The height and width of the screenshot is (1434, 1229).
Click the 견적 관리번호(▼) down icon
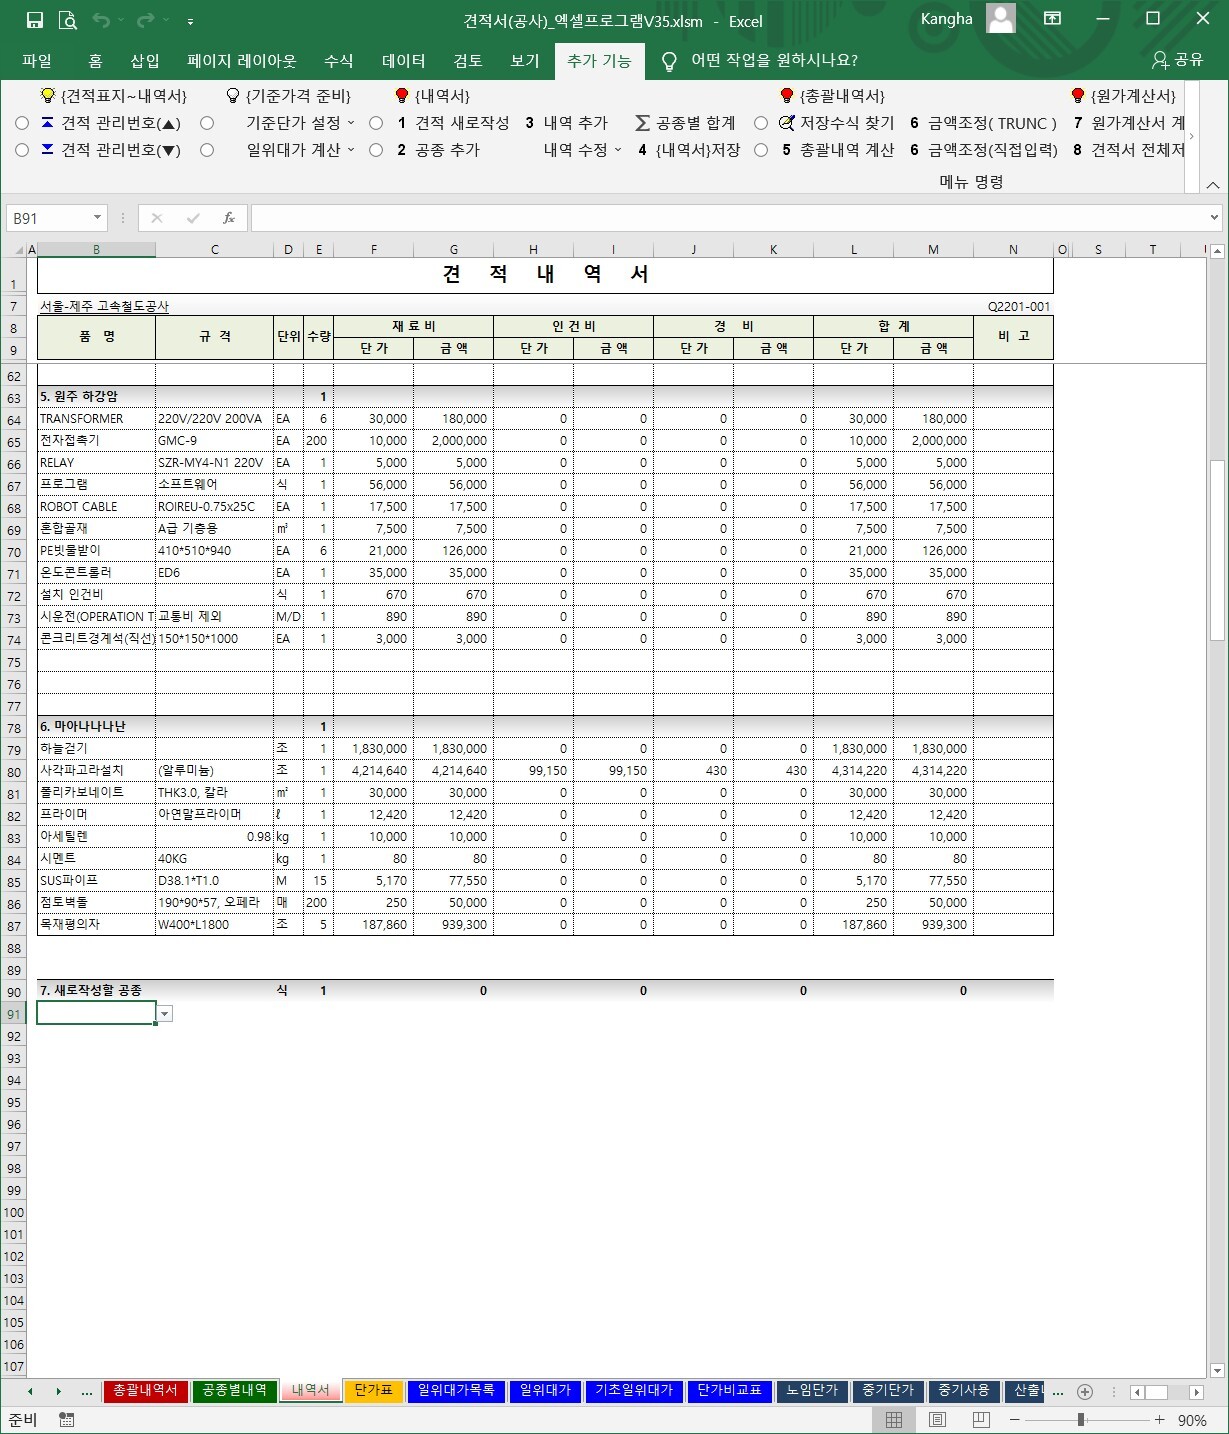tap(48, 150)
